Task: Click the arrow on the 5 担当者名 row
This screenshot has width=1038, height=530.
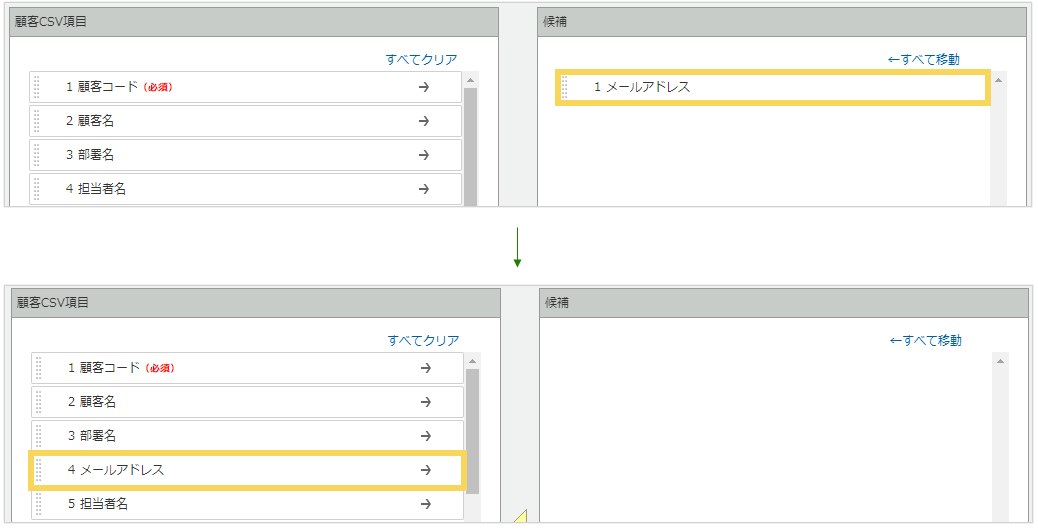Action: point(425,504)
